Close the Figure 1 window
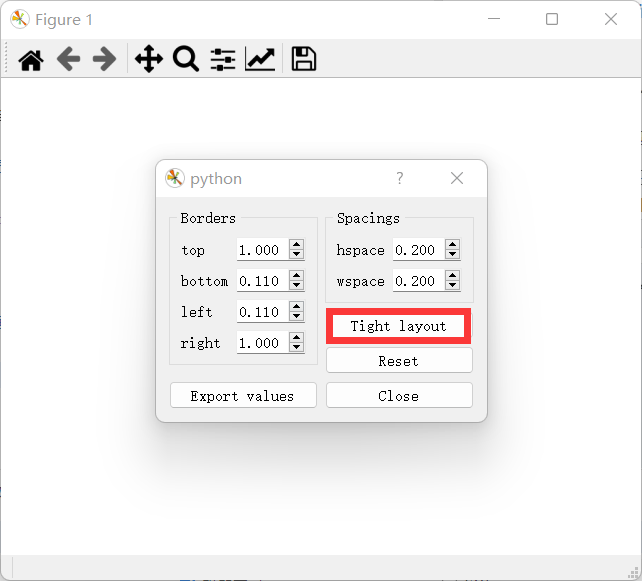The image size is (642, 581). [x=611, y=19]
